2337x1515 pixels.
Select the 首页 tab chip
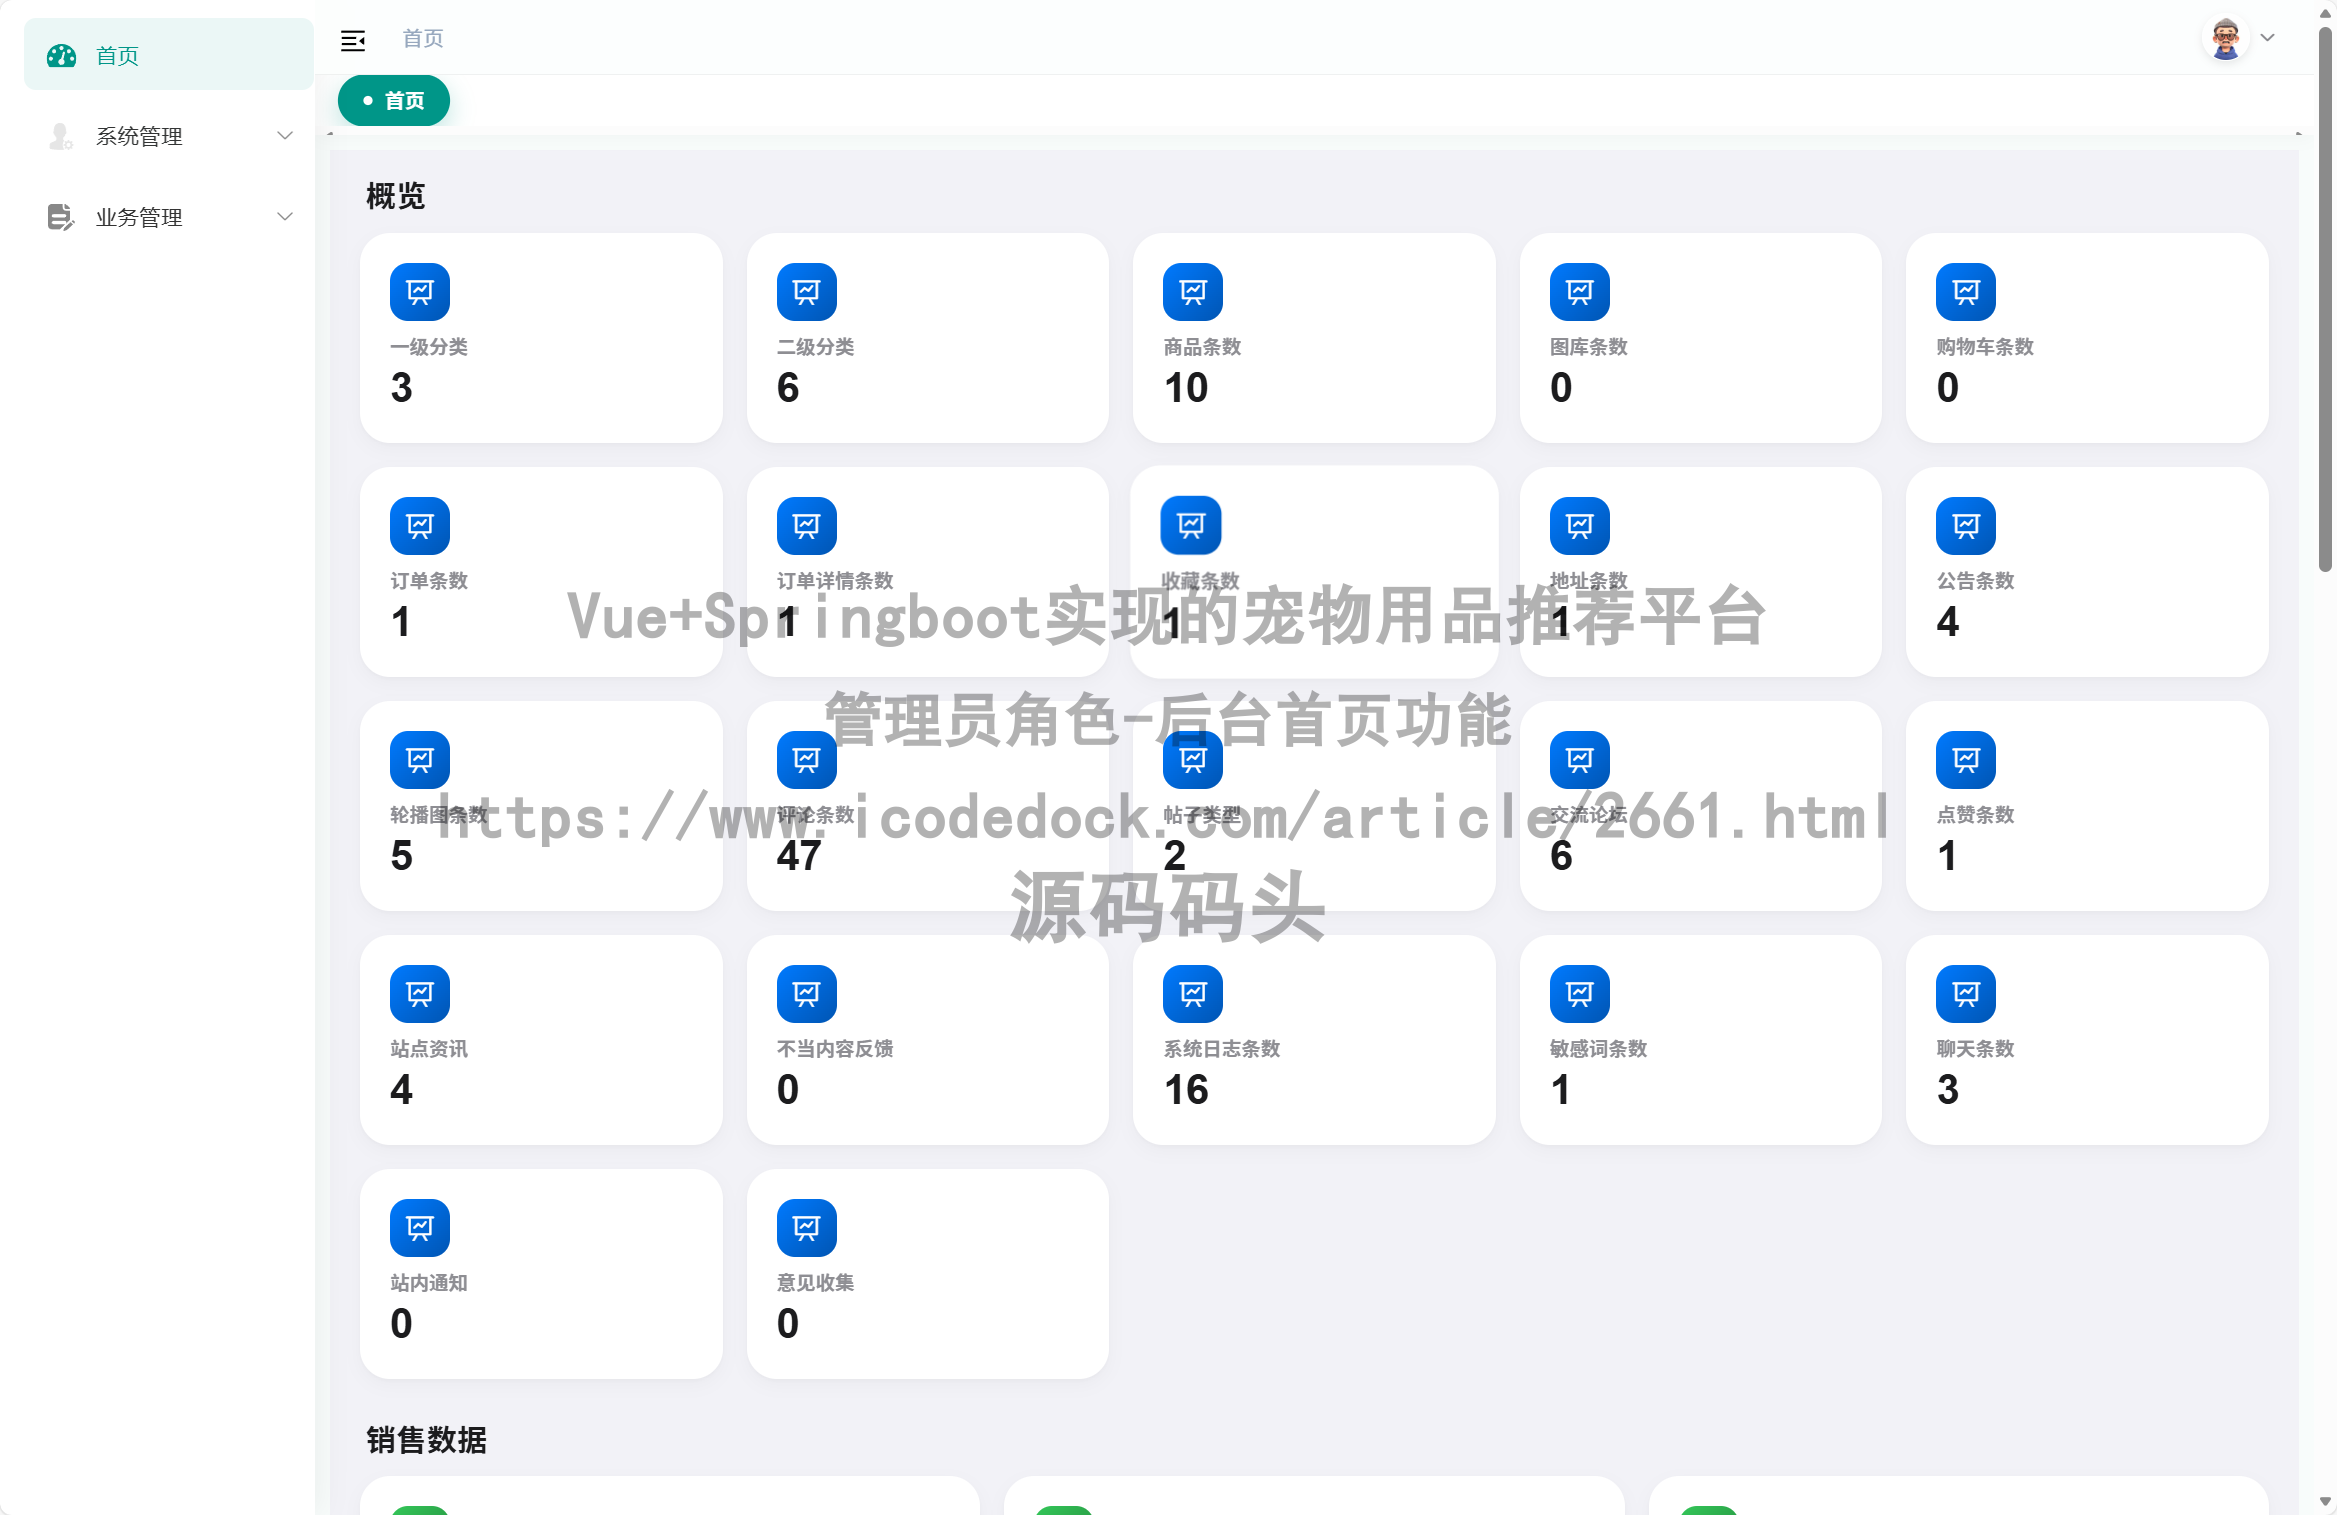point(393,100)
